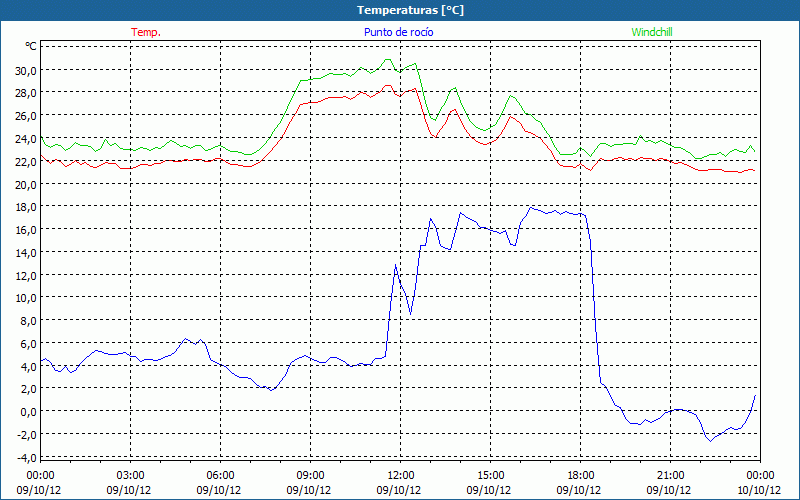Click the '28,0' y-axis value

26,93
